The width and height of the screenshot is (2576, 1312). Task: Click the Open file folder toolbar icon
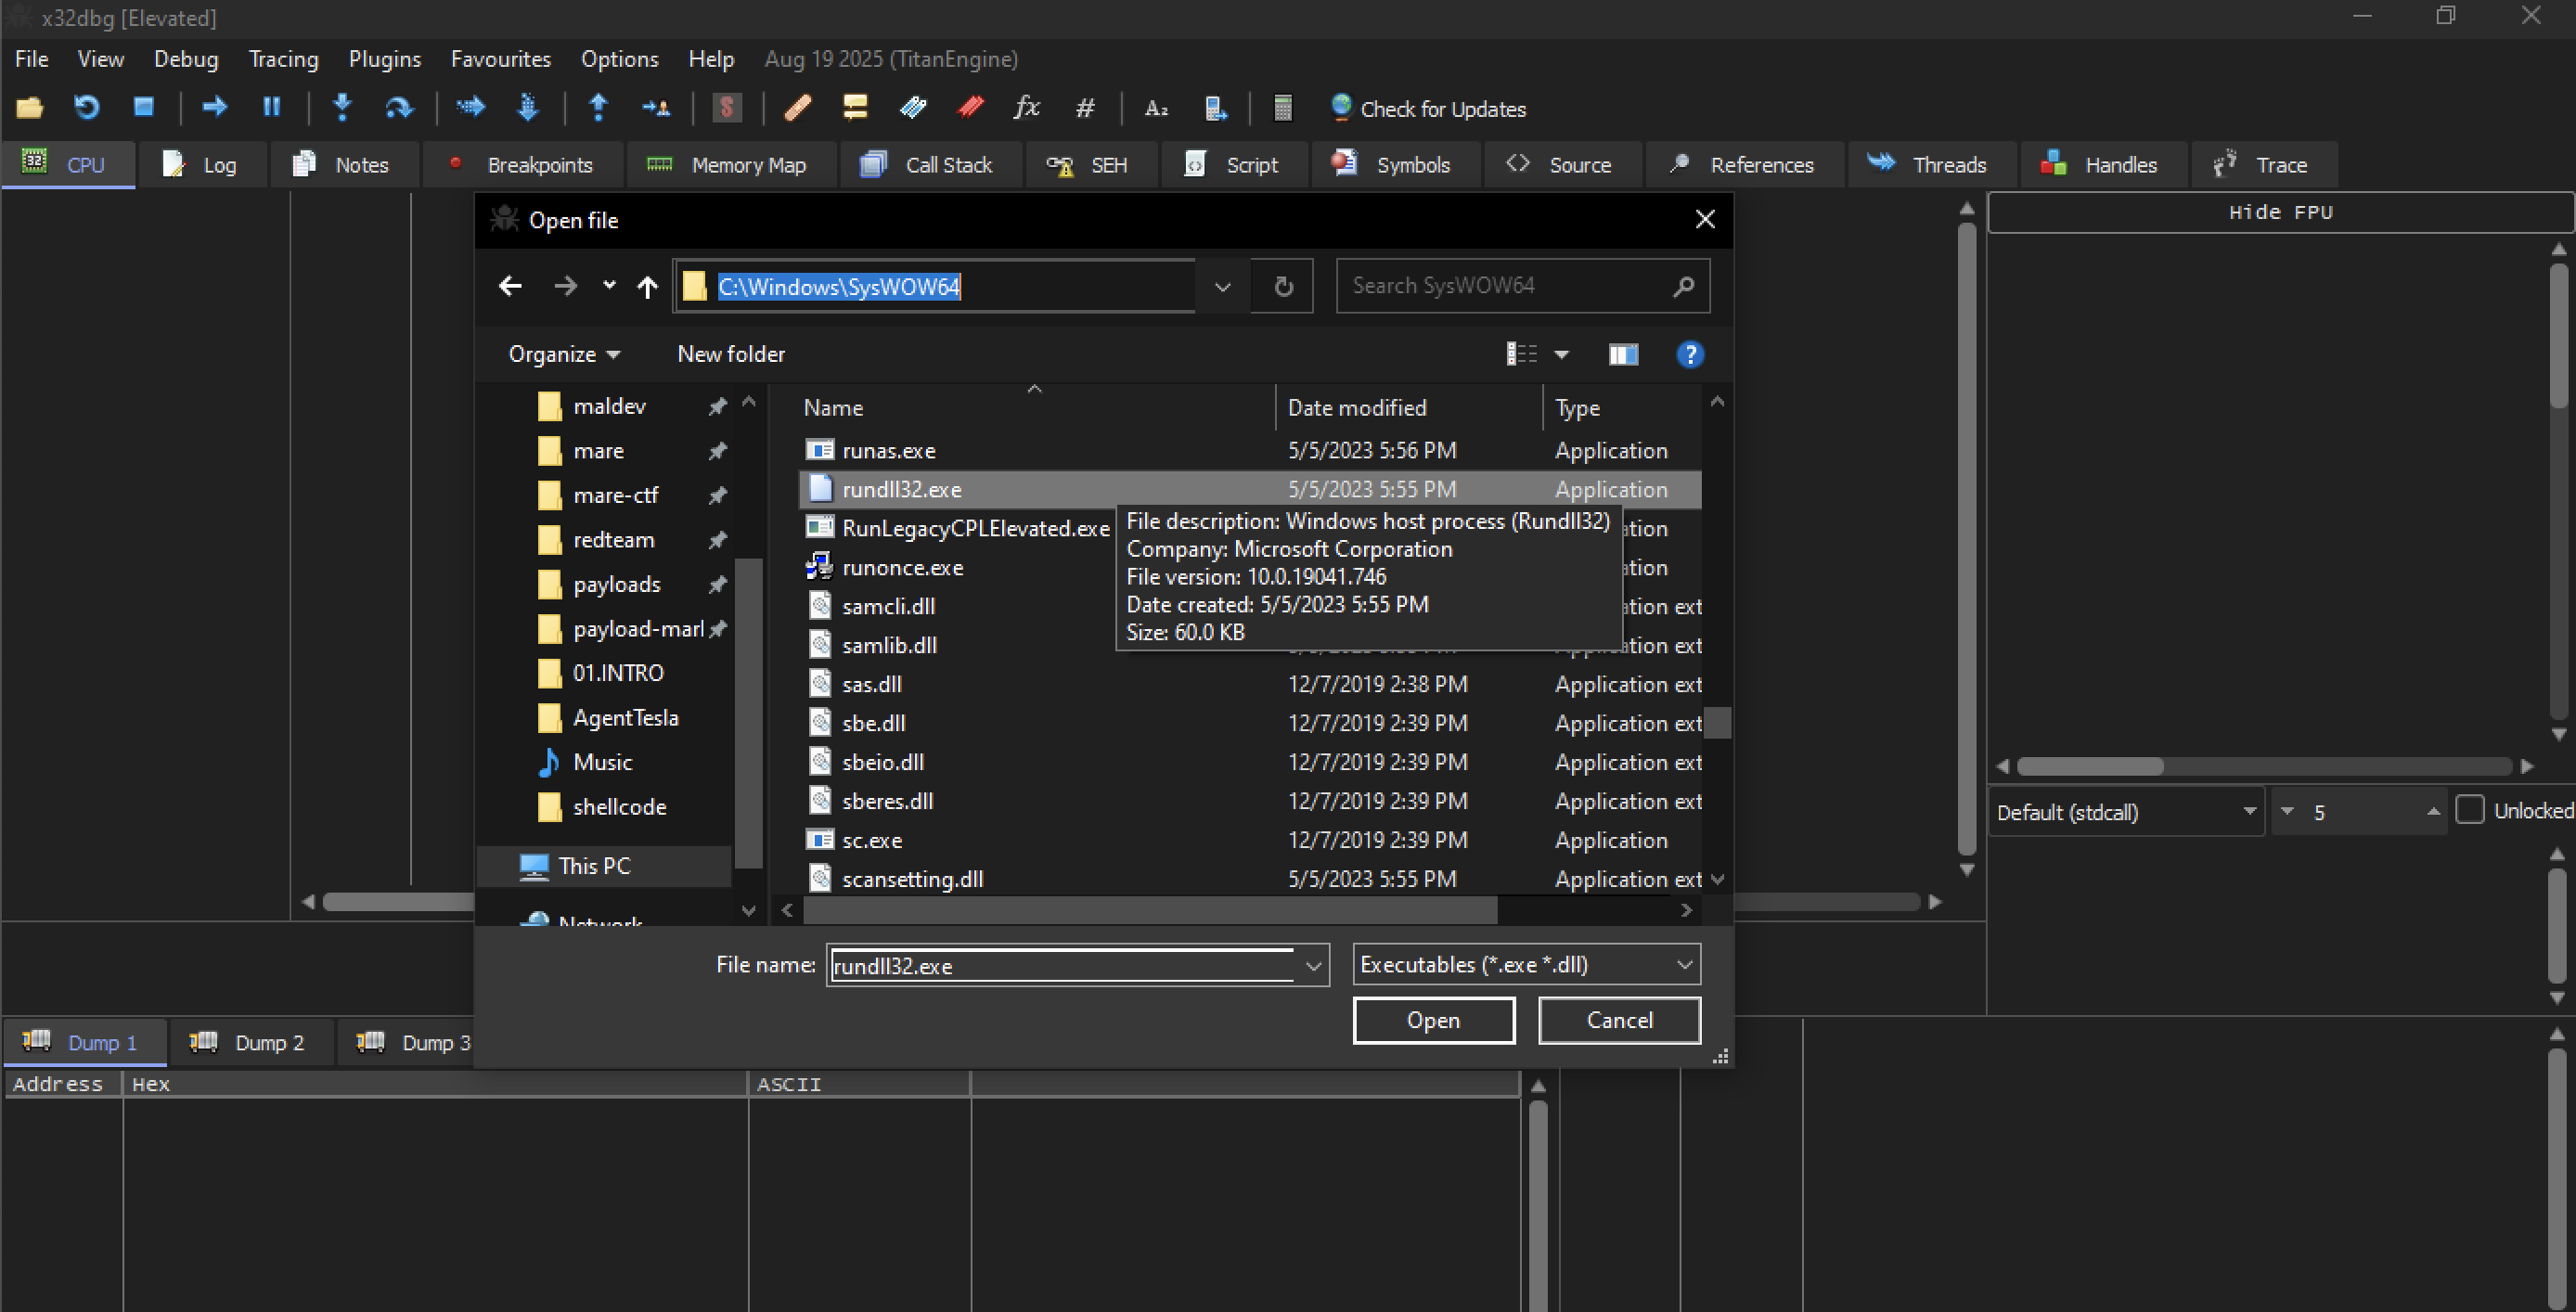(30, 108)
